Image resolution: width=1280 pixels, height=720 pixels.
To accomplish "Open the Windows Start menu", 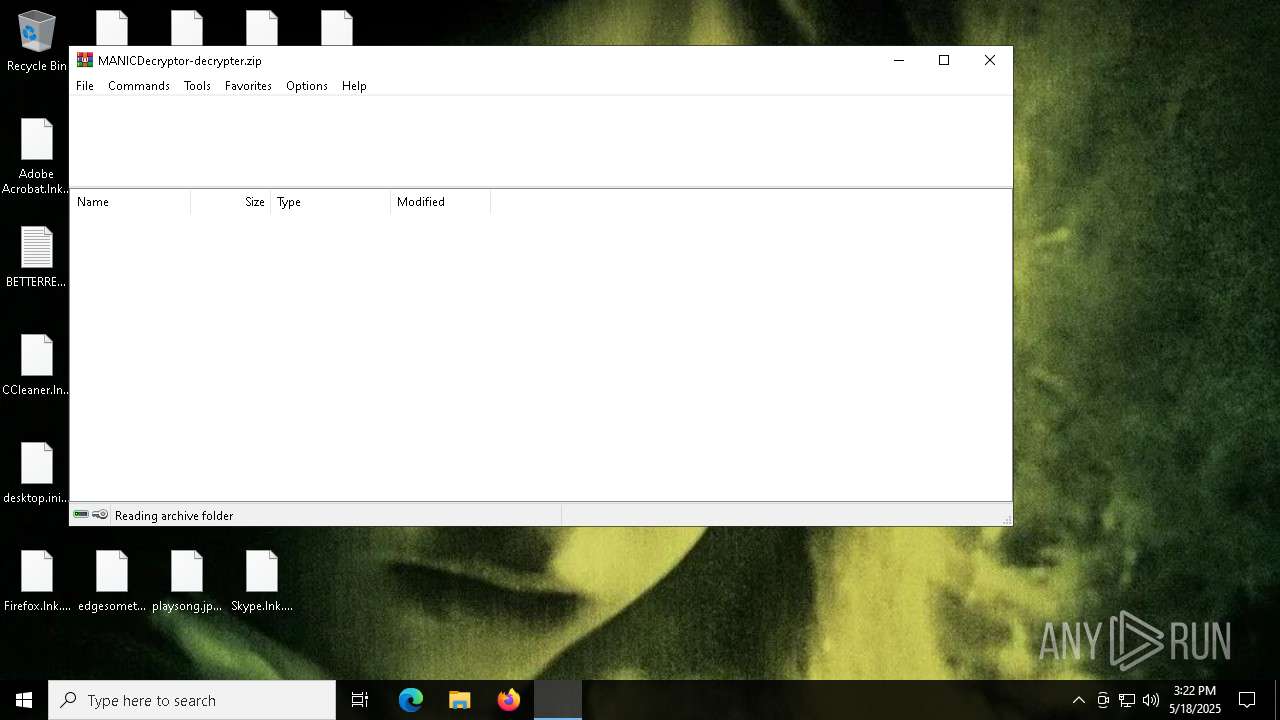I will (x=24, y=700).
